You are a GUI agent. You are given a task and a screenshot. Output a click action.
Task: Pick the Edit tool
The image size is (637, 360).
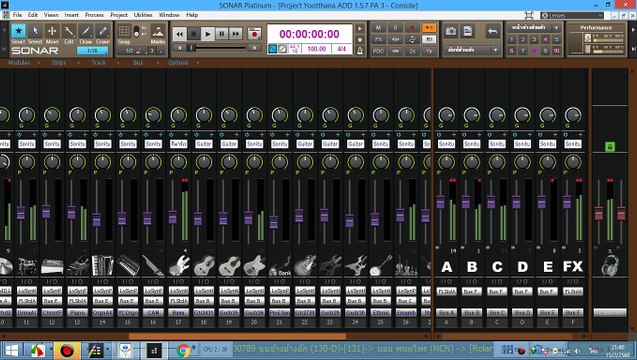pyautogui.click(x=69, y=31)
